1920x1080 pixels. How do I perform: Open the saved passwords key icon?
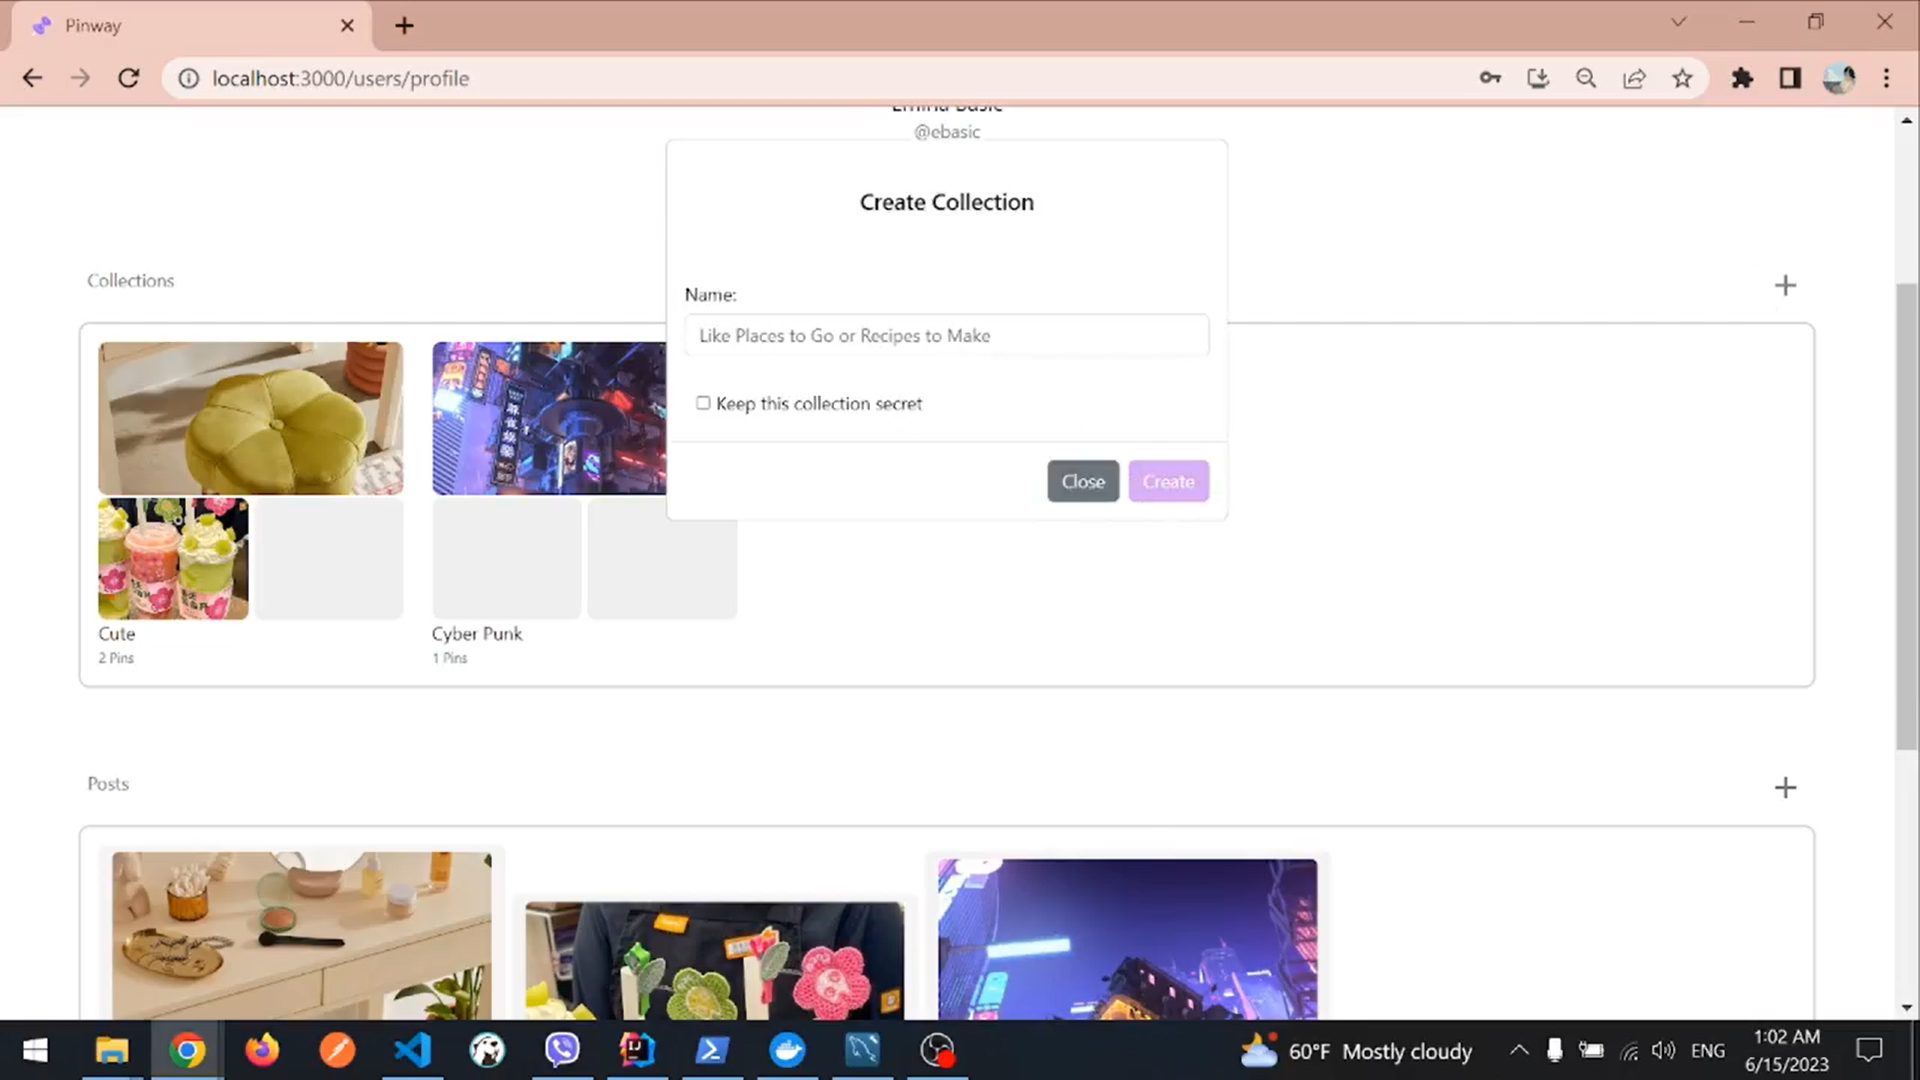click(1490, 78)
